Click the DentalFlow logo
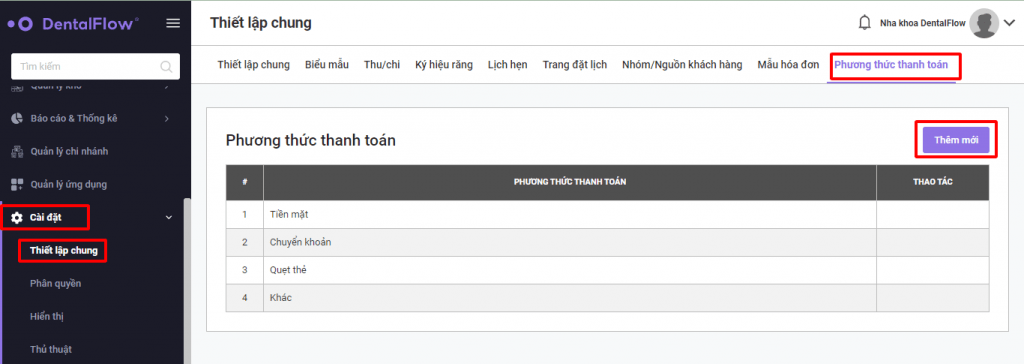The image size is (1024, 364). [x=73, y=24]
